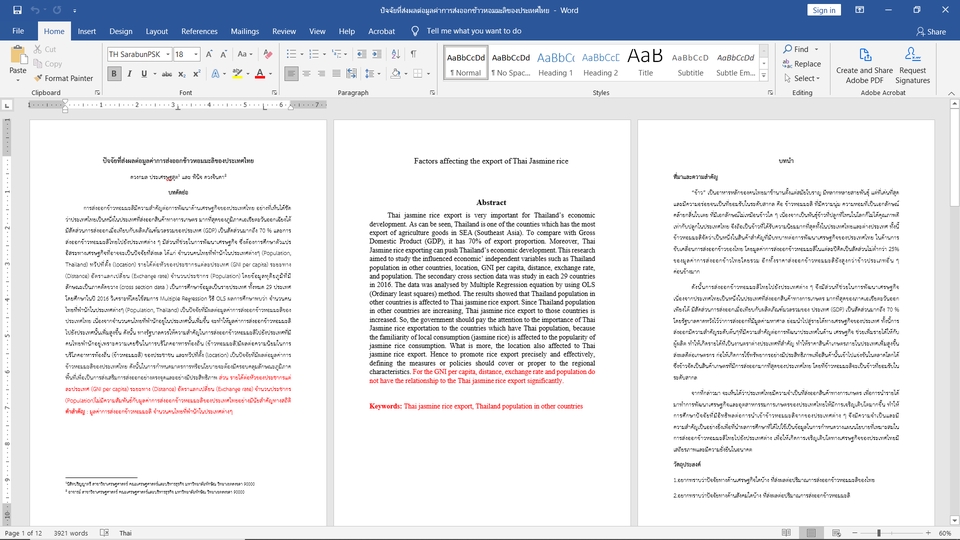
Task: Go to the Review tab
Action: point(283,31)
